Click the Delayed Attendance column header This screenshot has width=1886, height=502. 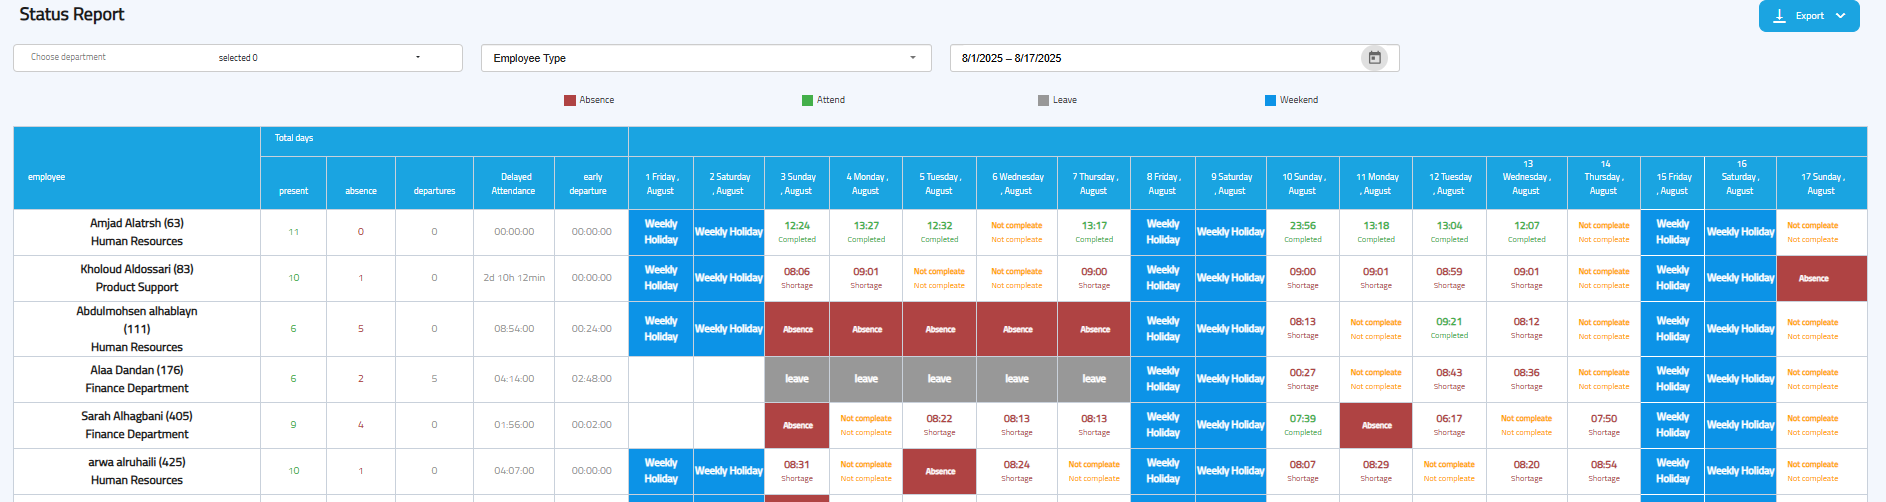(514, 183)
